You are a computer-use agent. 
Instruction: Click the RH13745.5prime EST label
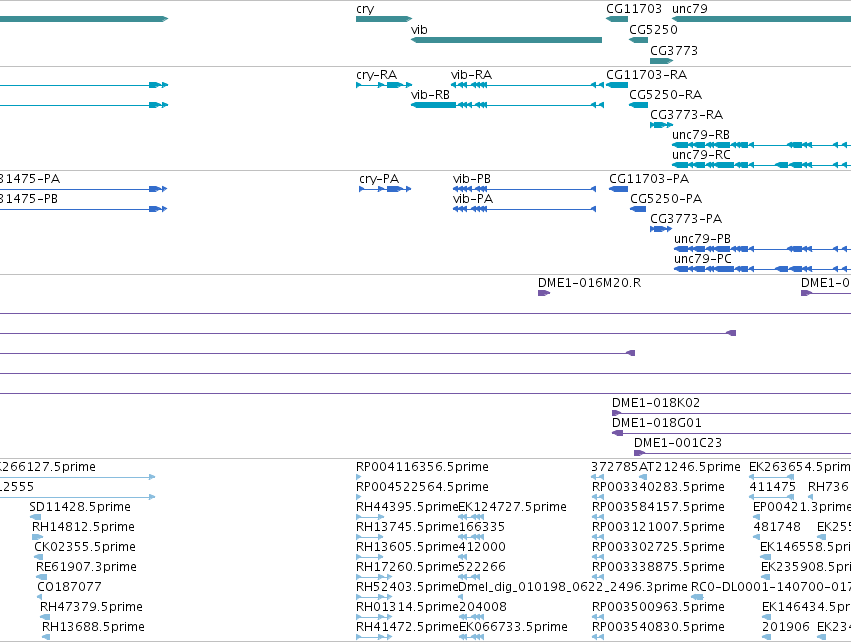[407, 527]
